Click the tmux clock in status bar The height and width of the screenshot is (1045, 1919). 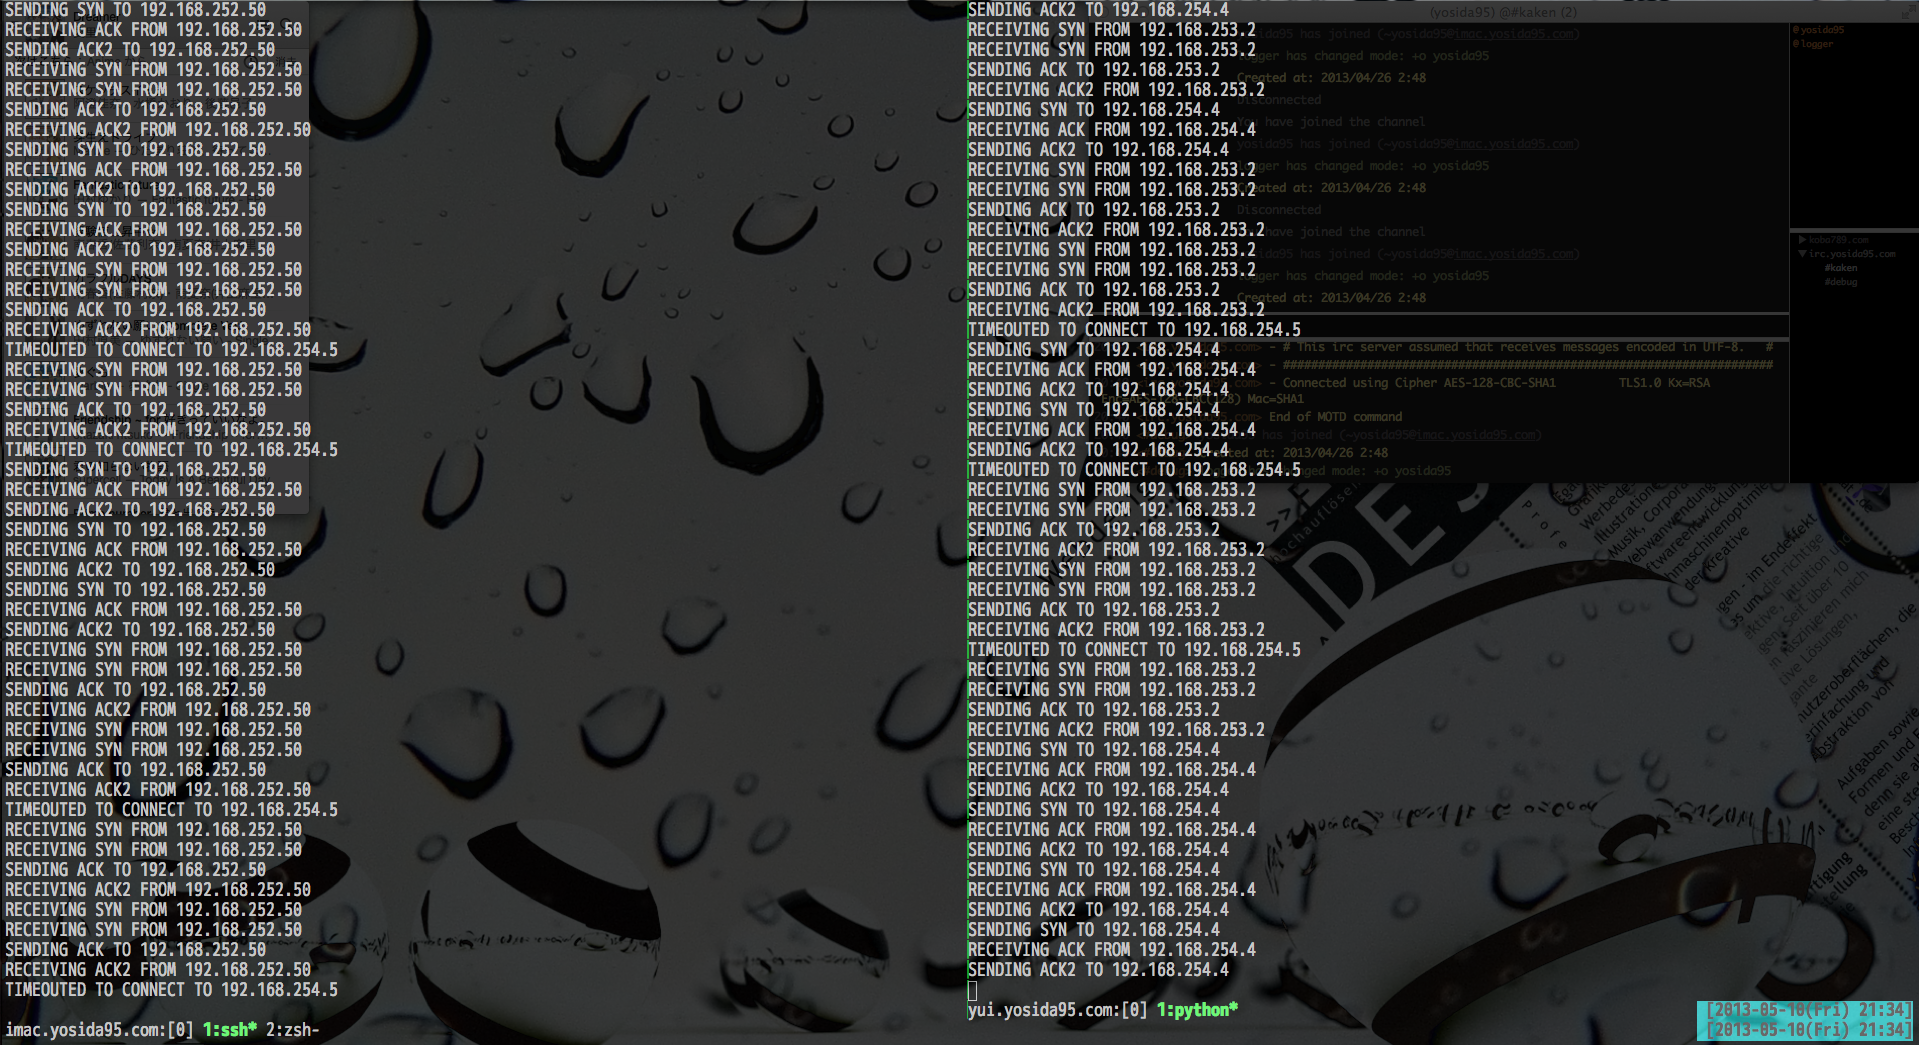coord(1808,1020)
